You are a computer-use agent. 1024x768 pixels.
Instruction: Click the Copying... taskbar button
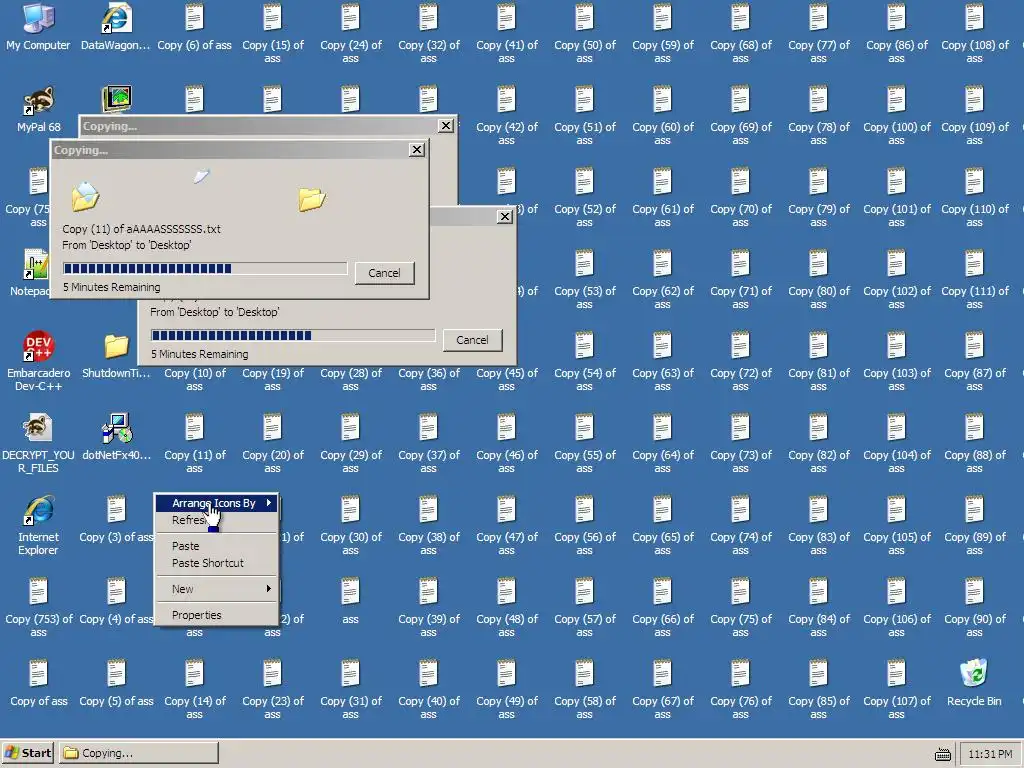click(x=139, y=753)
